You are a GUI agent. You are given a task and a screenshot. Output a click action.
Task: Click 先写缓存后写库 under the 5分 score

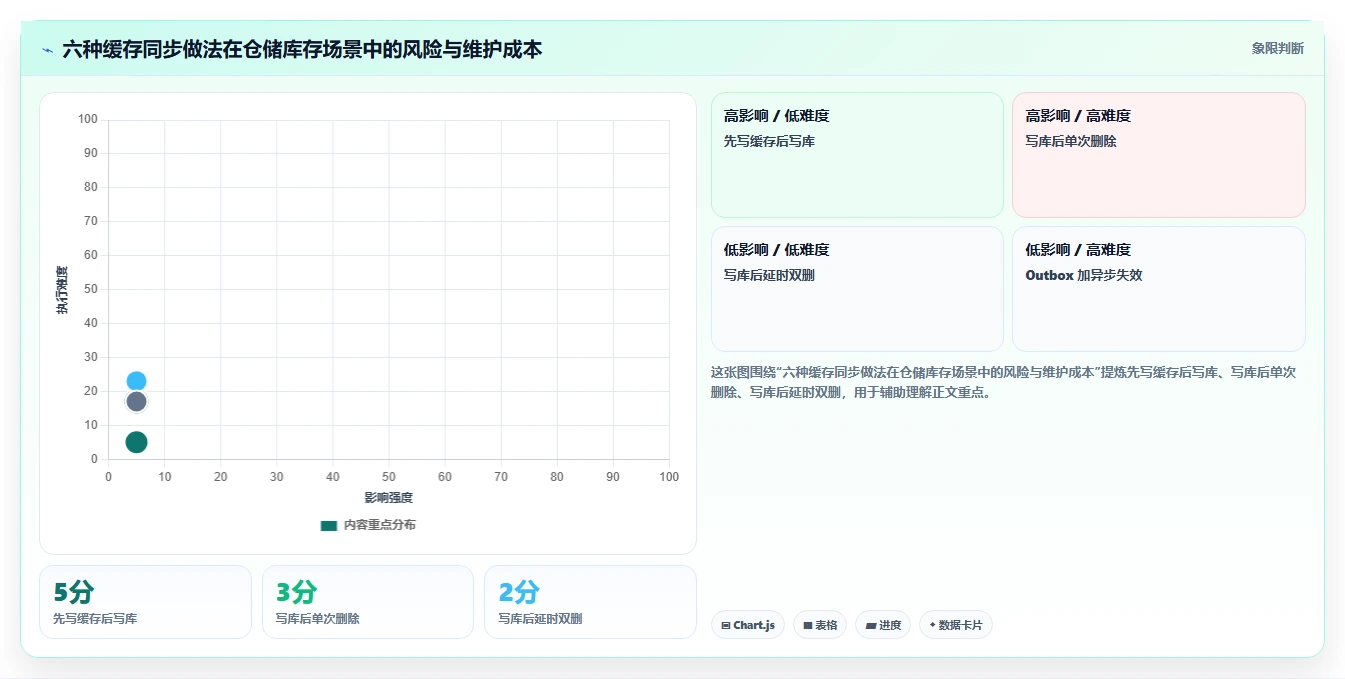95,619
